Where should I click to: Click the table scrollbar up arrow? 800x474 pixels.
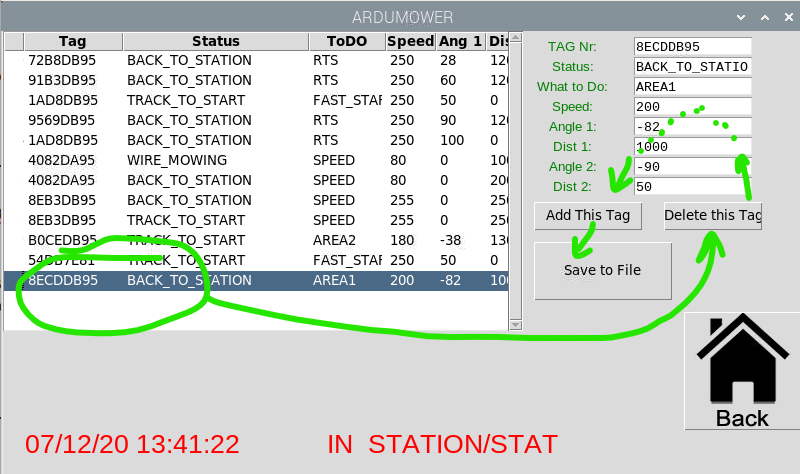pyautogui.click(x=516, y=38)
